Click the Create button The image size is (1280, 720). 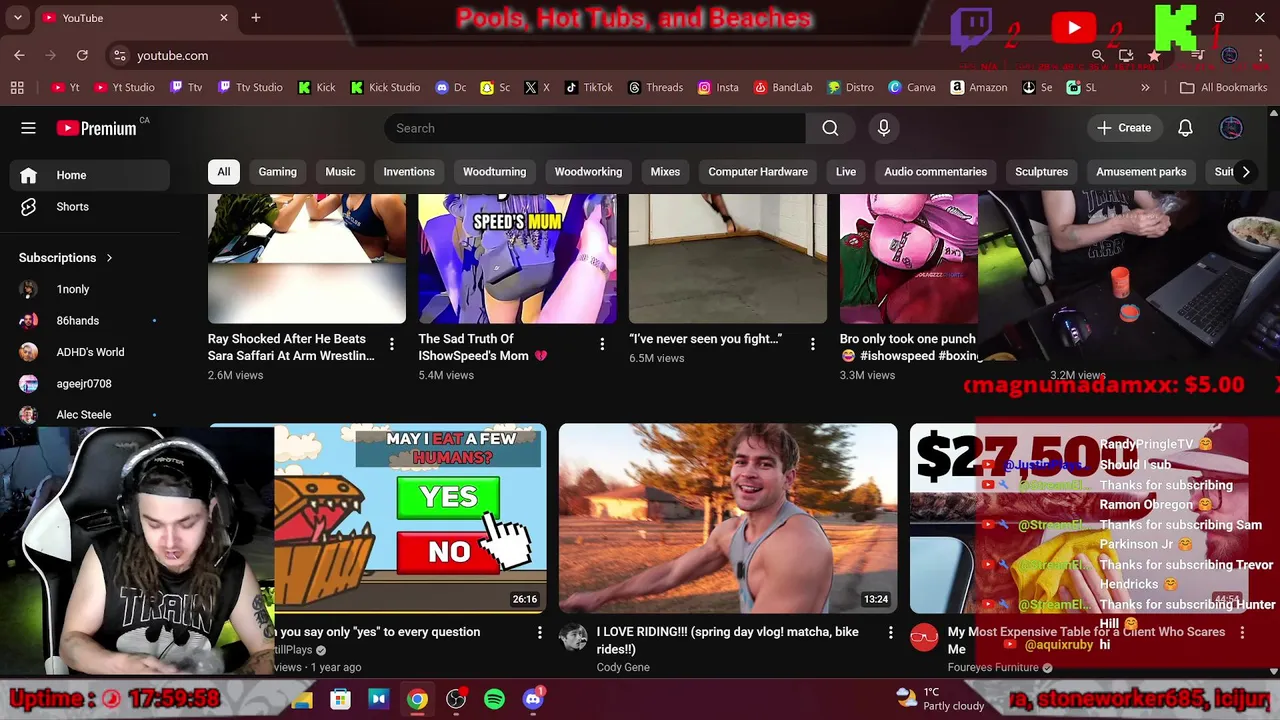[x=1124, y=128]
